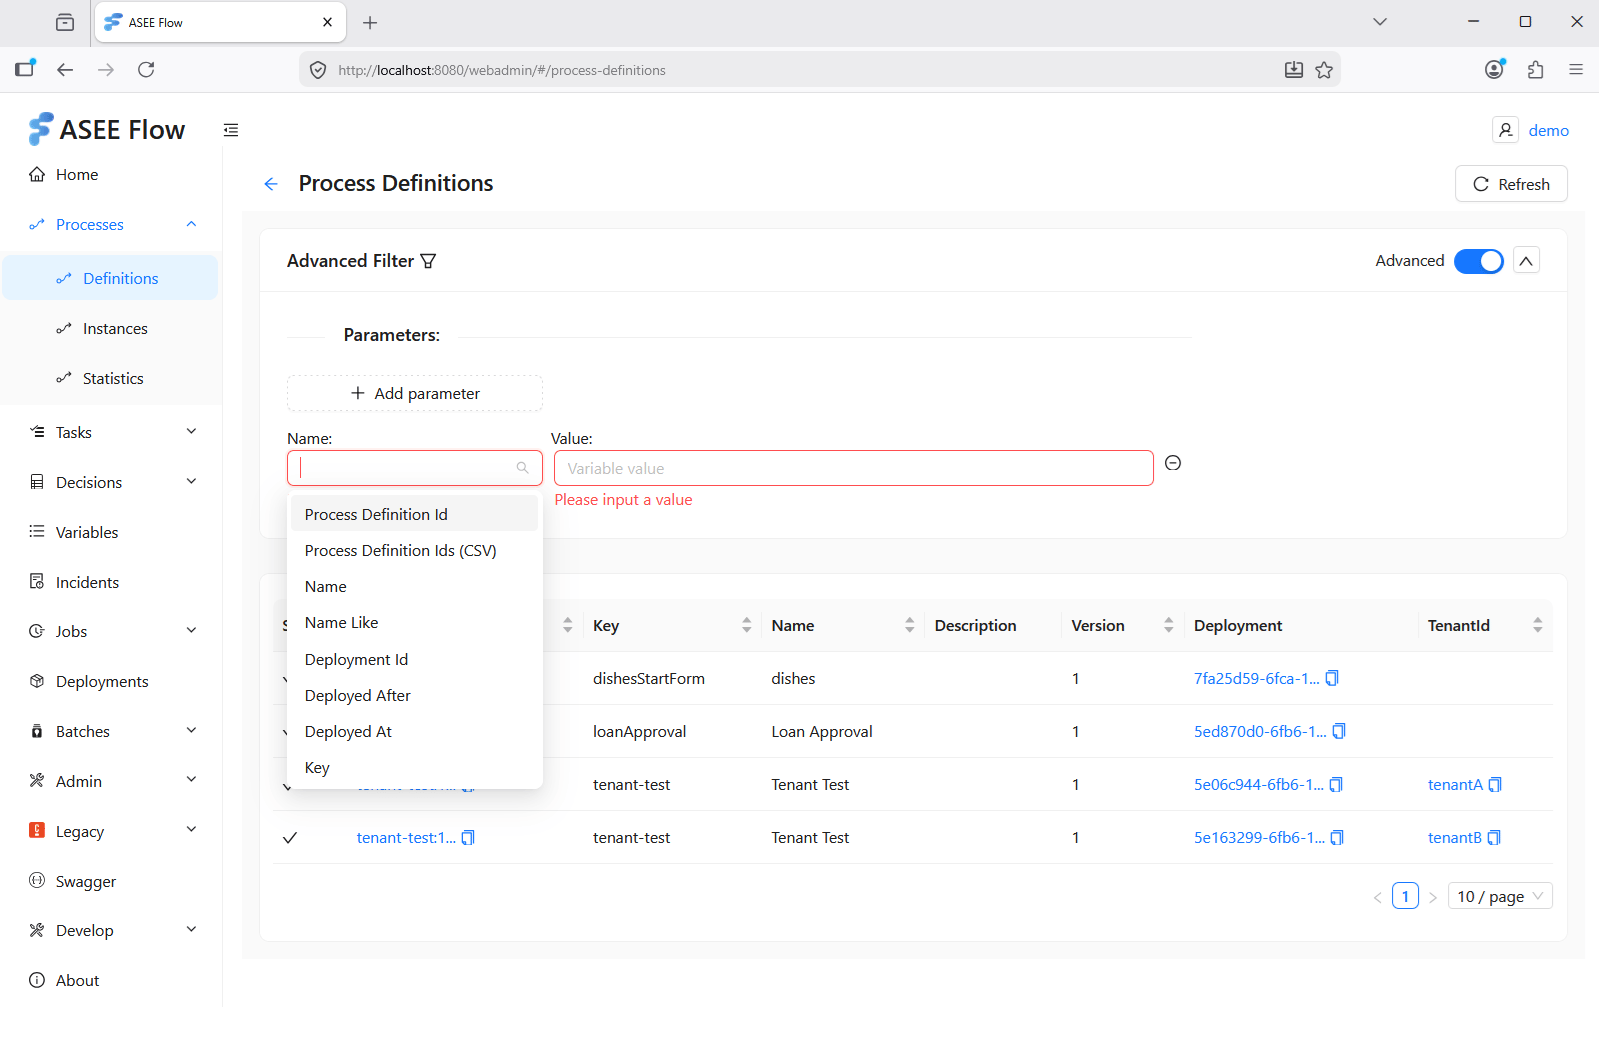Copy the tenantA tenant id
The height and width of the screenshot is (1060, 1599).
click(1495, 784)
